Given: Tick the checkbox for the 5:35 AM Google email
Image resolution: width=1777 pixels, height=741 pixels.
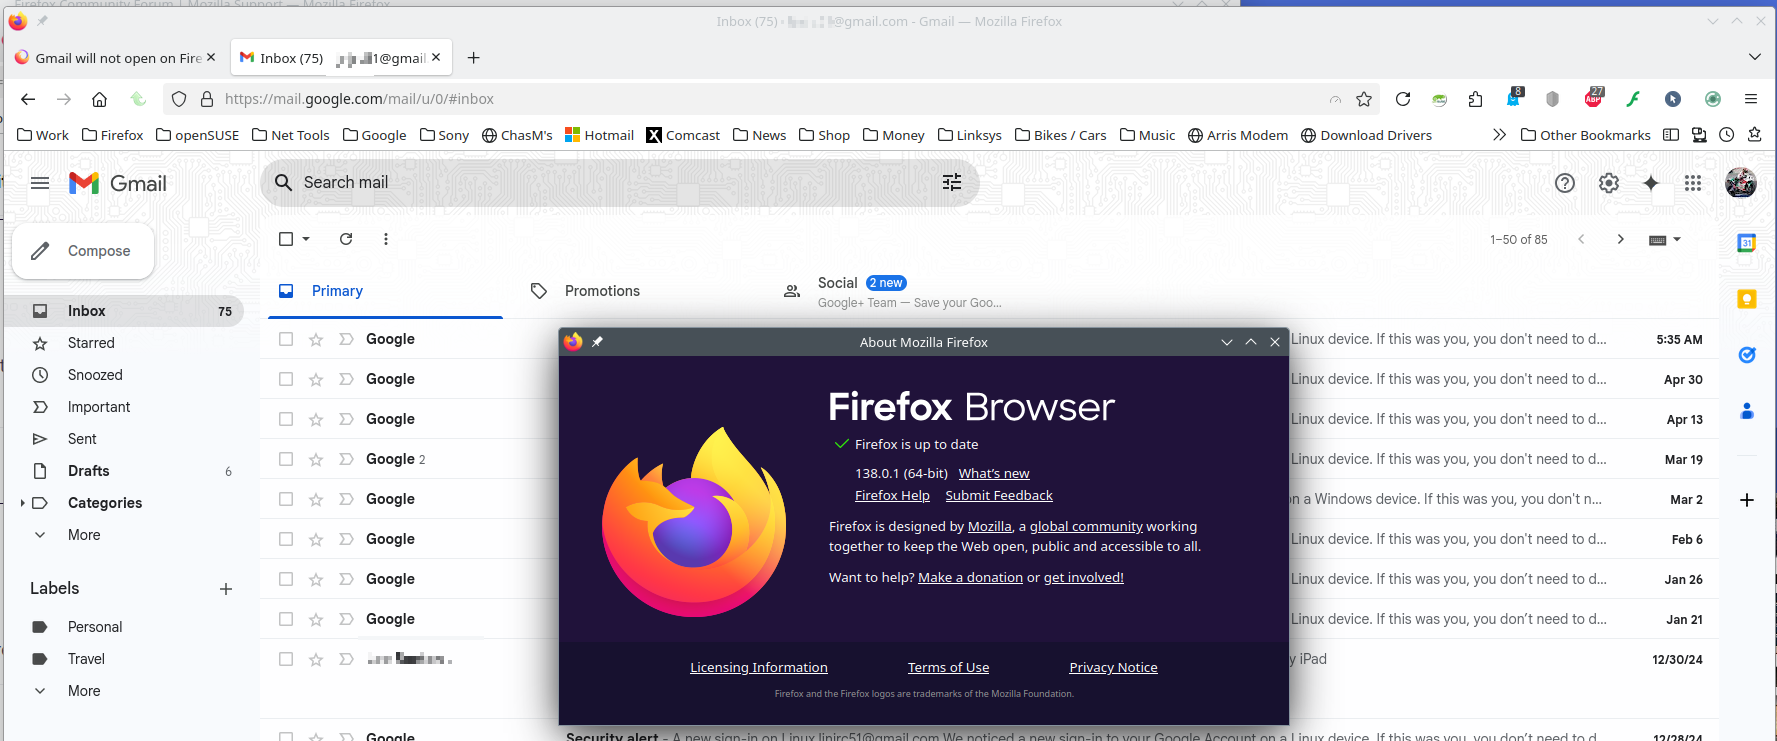Looking at the screenshot, I should tap(286, 339).
